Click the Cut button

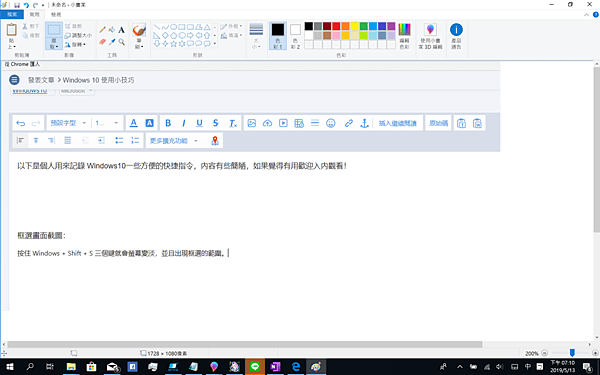click(31, 26)
